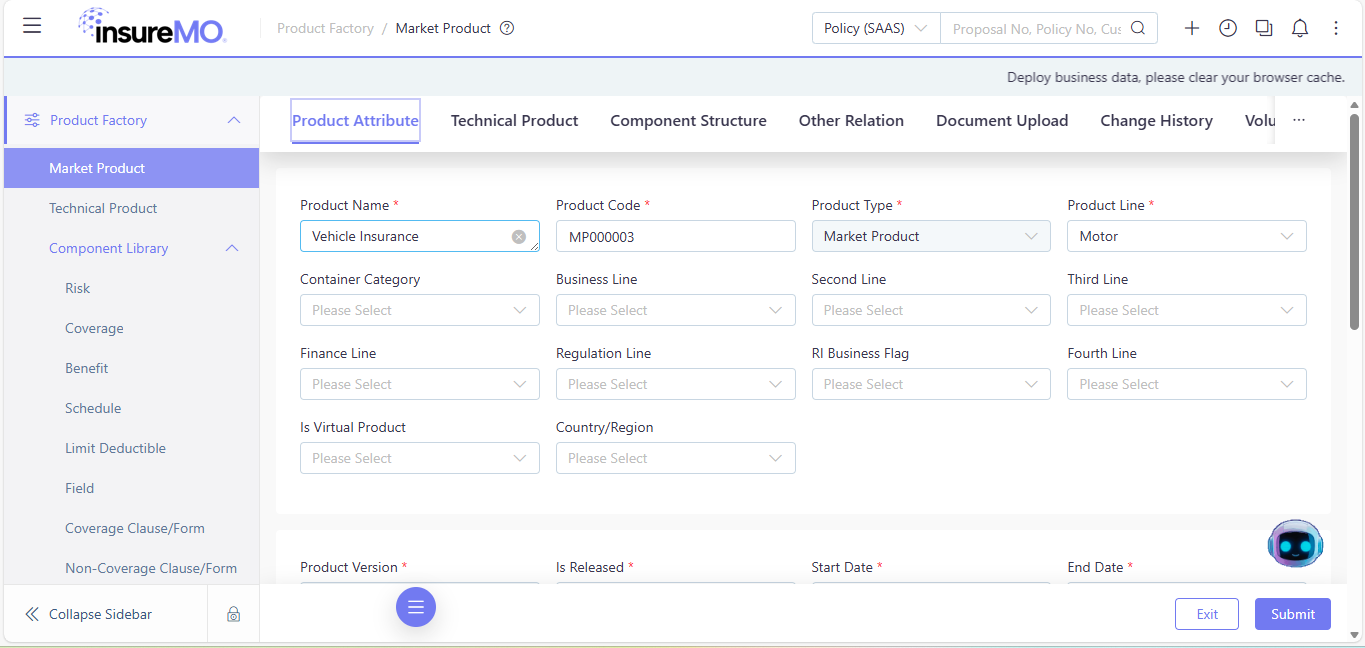Open the vertical three-dot menu

1336,28
